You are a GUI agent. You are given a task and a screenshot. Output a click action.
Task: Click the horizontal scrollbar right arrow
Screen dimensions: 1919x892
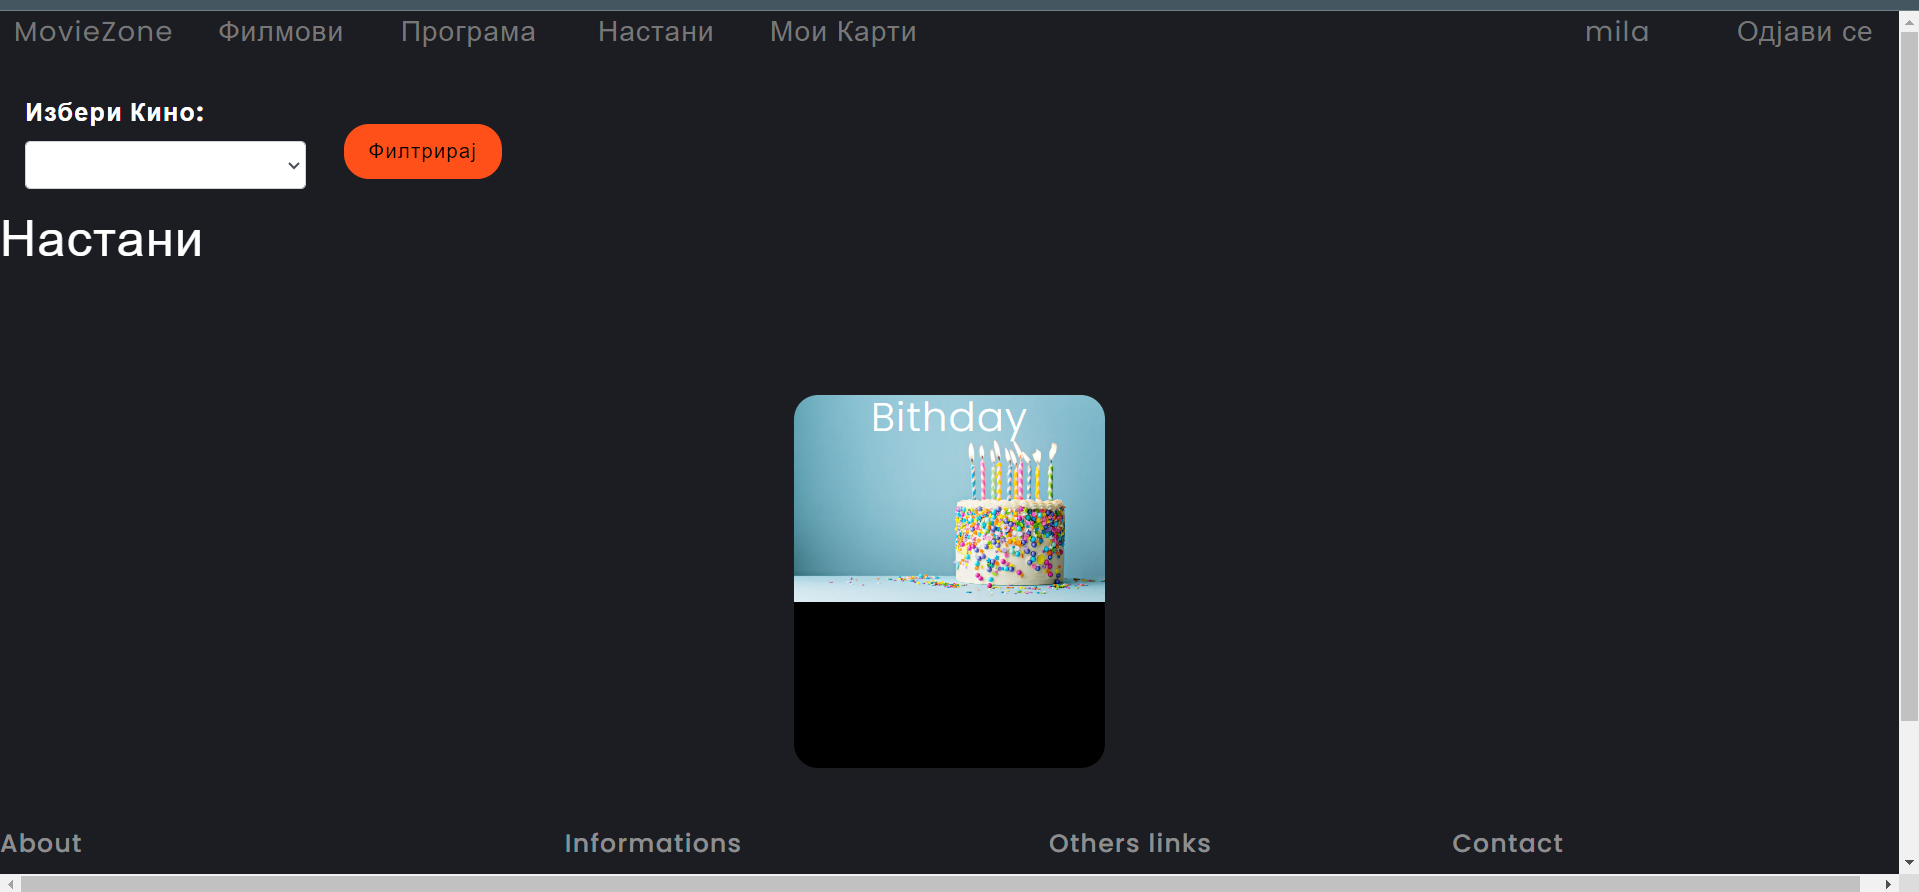click(1888, 884)
